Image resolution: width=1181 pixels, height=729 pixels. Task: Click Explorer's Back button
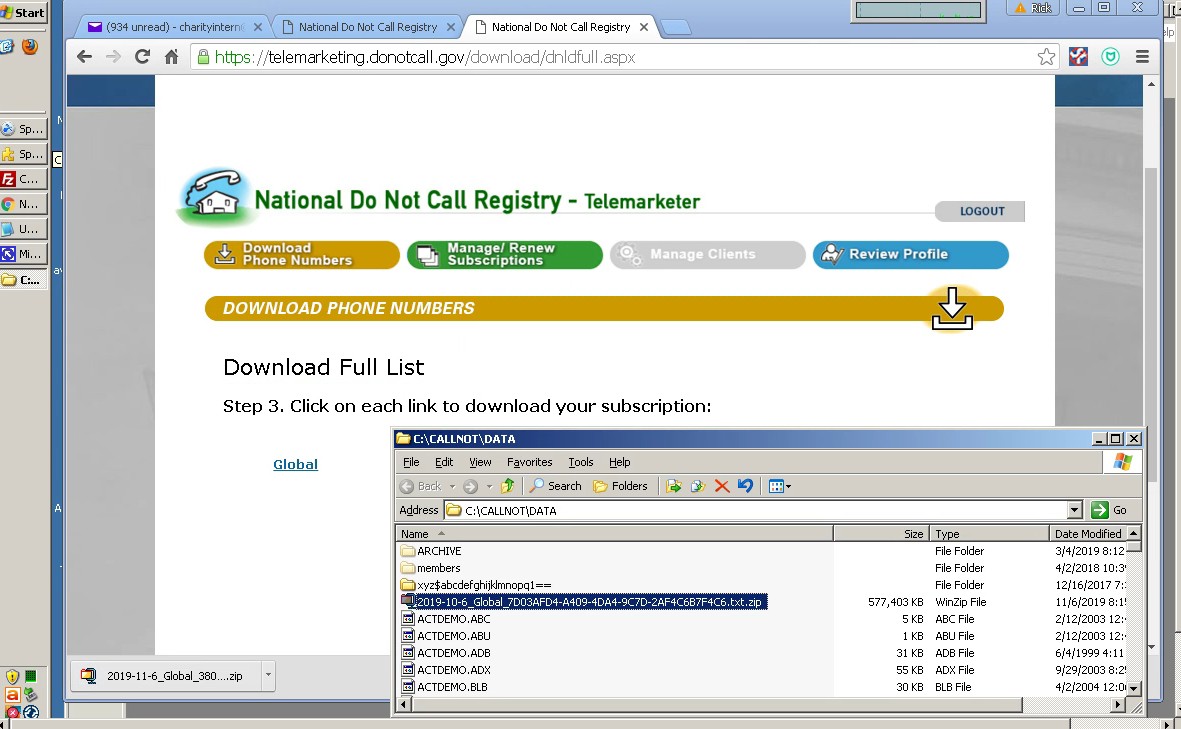pyautogui.click(x=421, y=487)
